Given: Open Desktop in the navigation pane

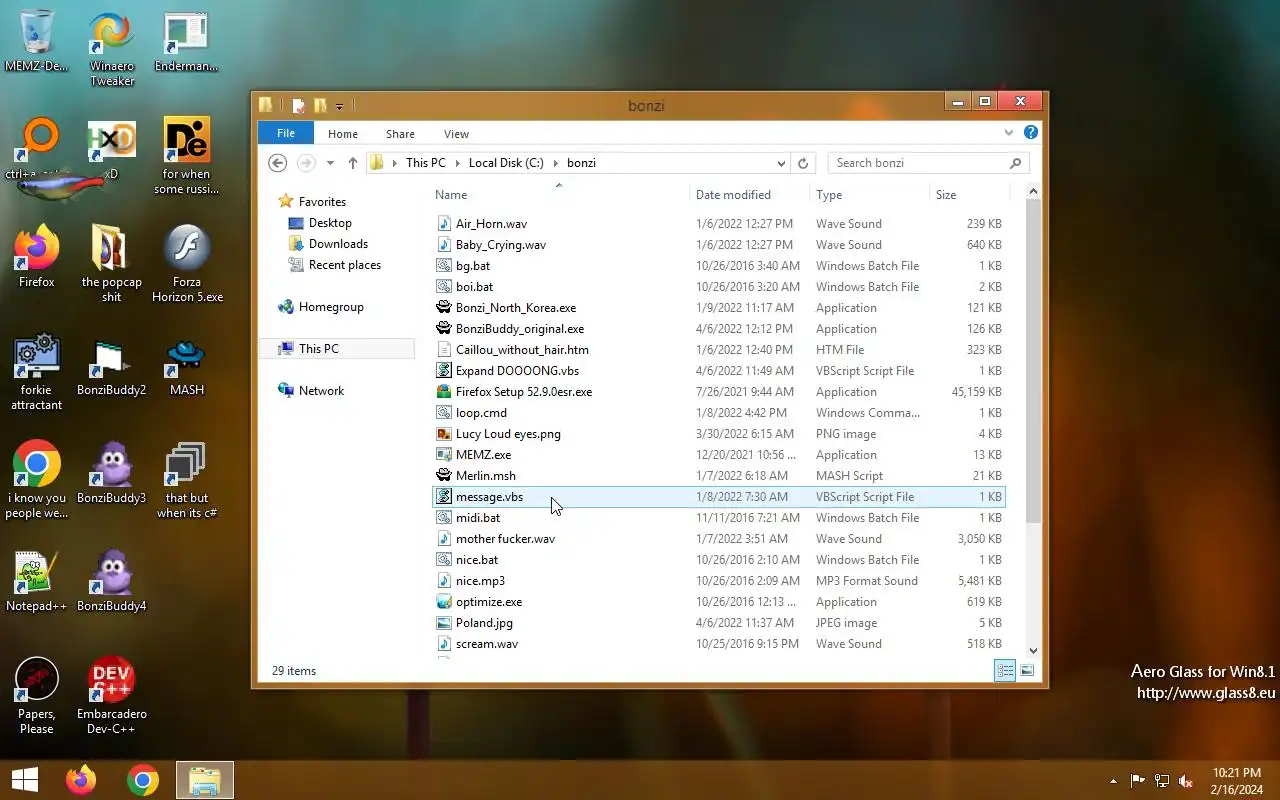Looking at the screenshot, I should click(x=330, y=223).
